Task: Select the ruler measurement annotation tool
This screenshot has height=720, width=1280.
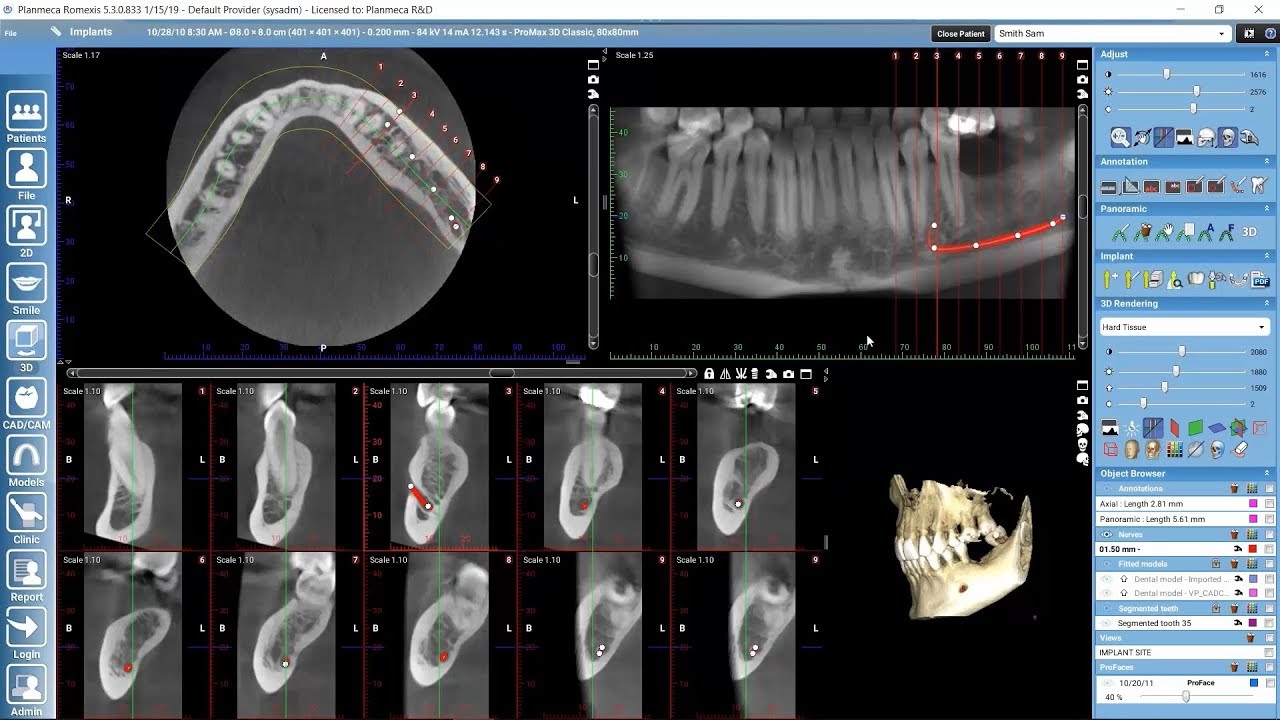Action: (x=1108, y=186)
